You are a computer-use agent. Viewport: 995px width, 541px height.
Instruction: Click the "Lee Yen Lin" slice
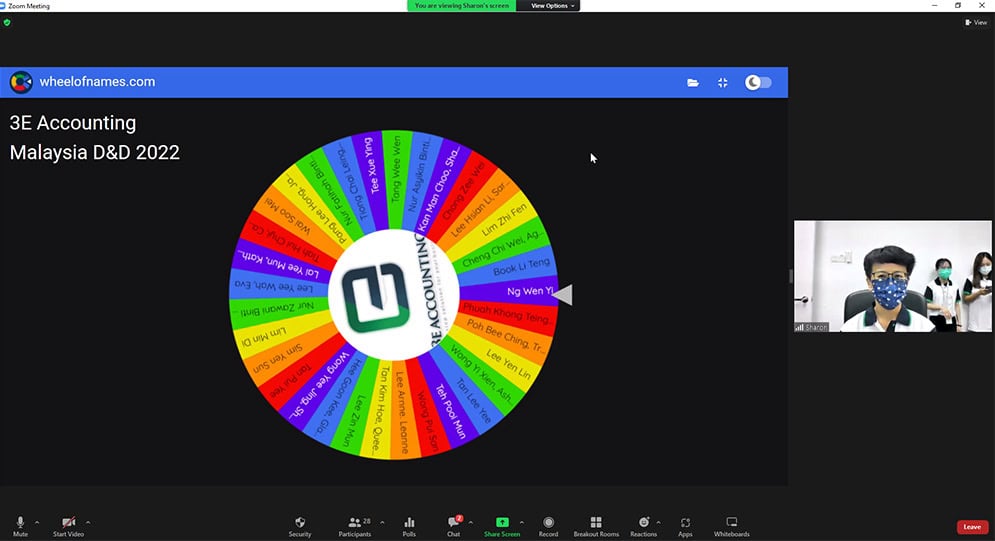(x=499, y=362)
